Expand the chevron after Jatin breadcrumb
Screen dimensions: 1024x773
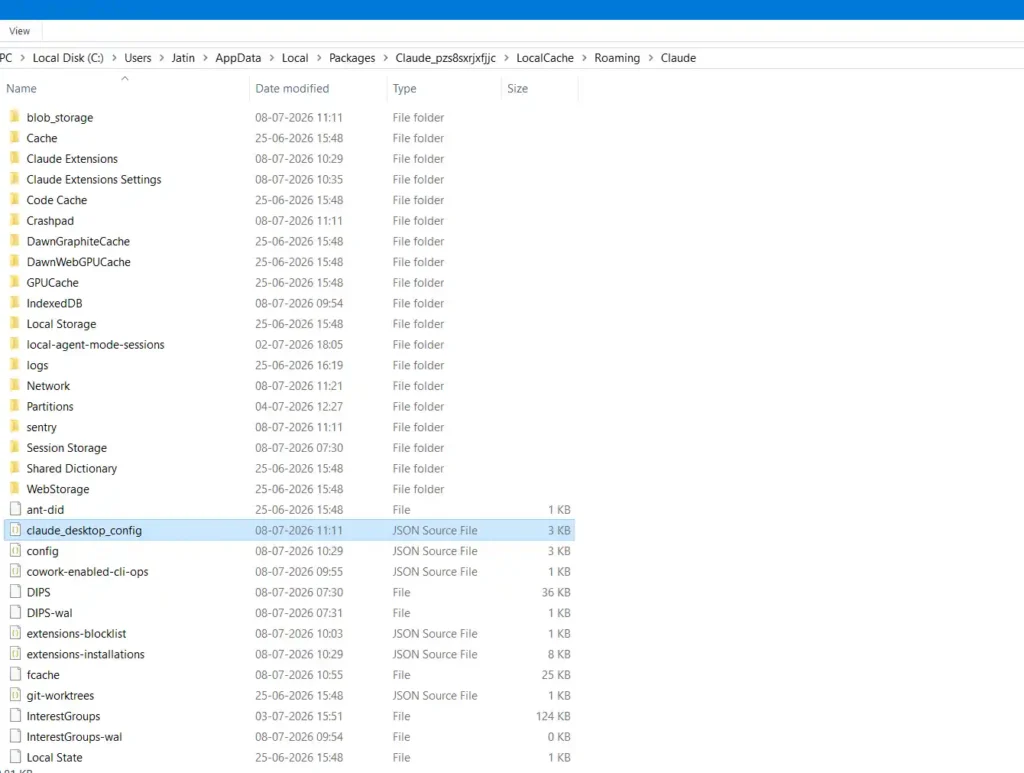tap(205, 57)
